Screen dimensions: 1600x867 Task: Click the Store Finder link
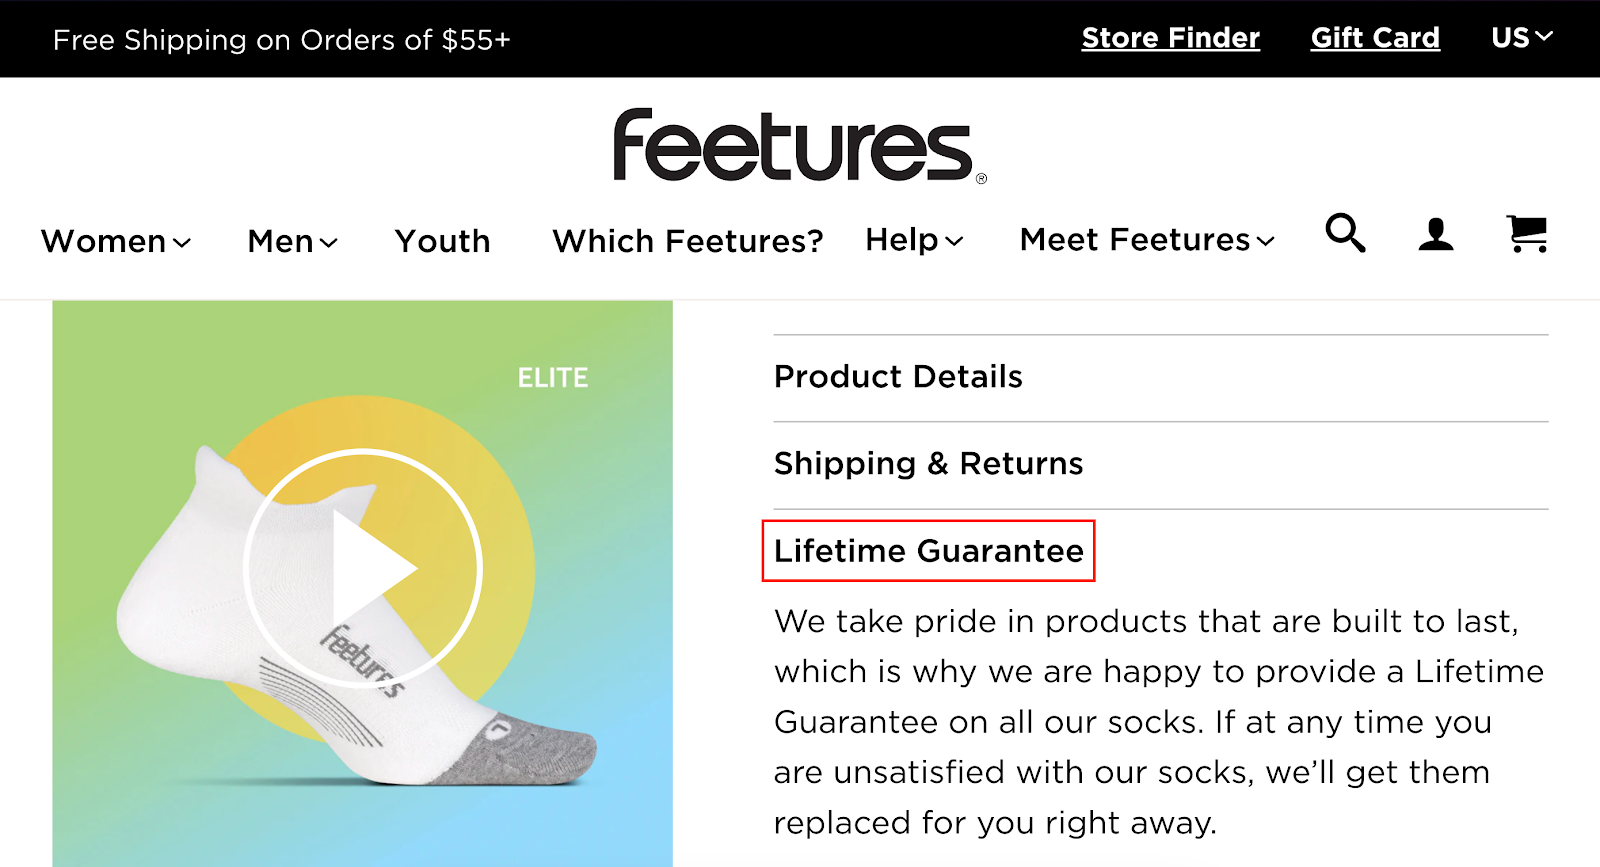point(1170,38)
